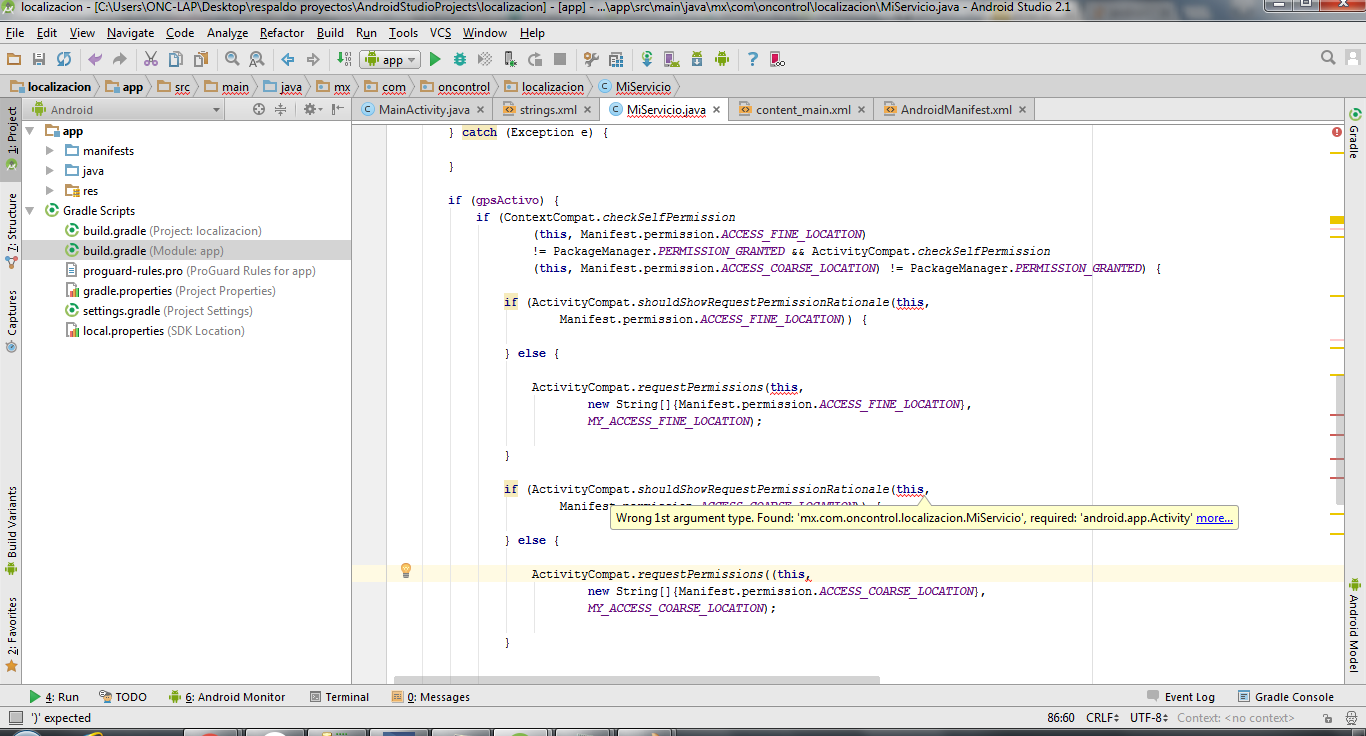This screenshot has height=736, width=1366.
Task: Open the CRLF line separator selector
Action: click(1102, 717)
